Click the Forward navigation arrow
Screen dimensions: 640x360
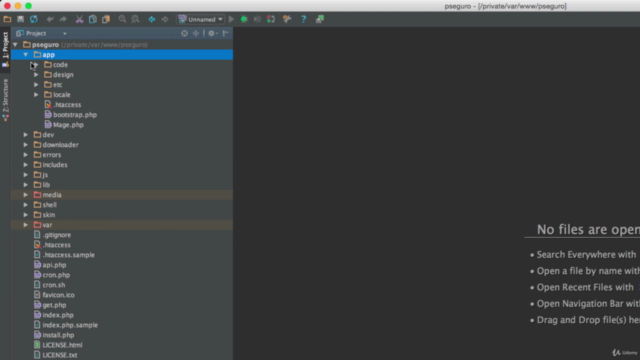click(165, 19)
